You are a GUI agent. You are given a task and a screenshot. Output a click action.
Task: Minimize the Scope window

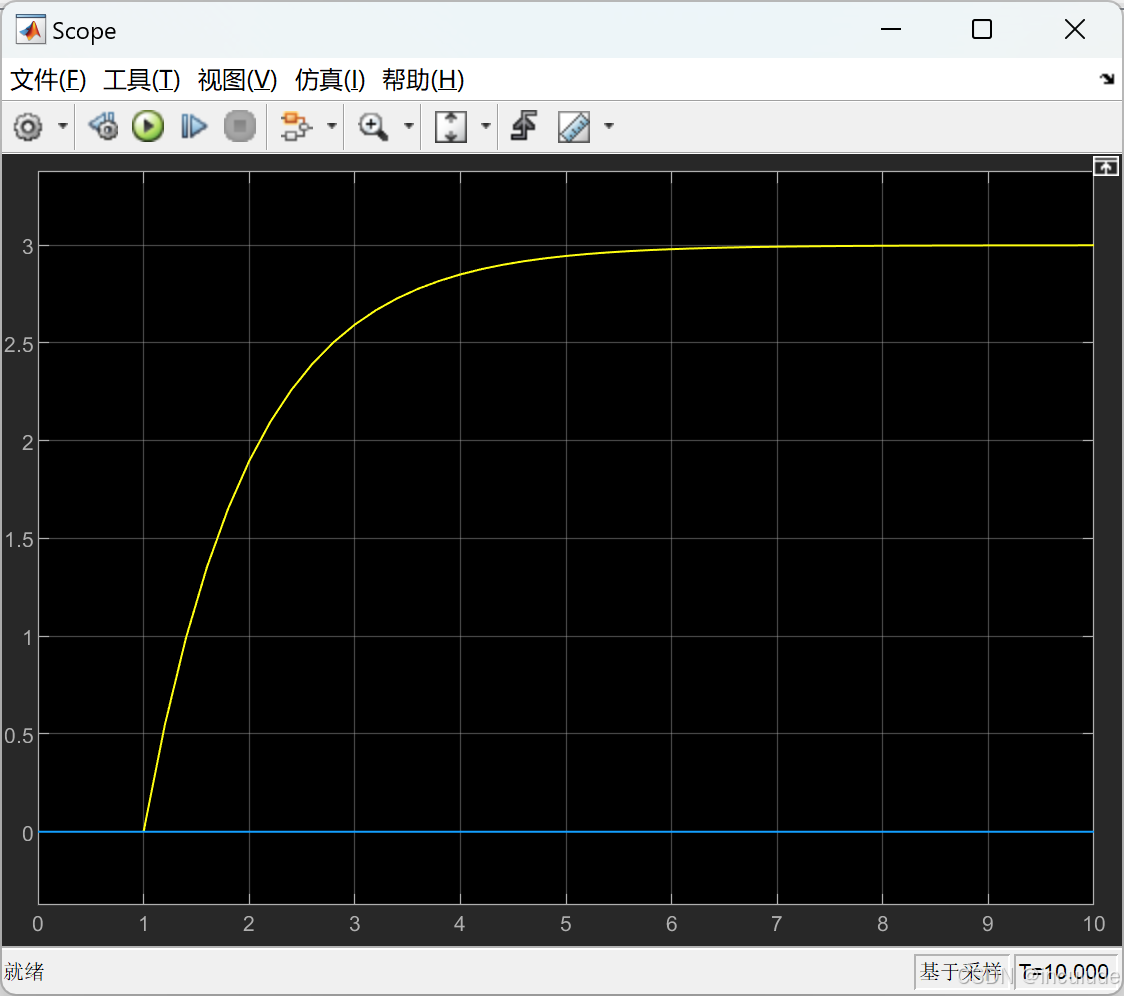(x=891, y=29)
